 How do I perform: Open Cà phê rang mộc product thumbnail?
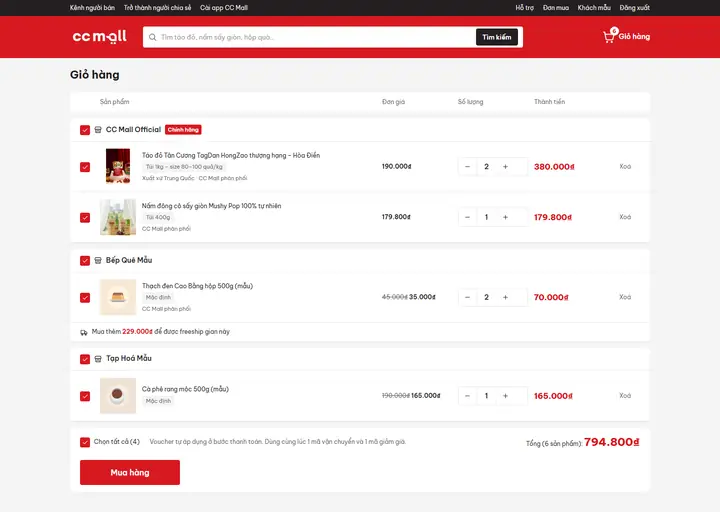pyautogui.click(x=118, y=396)
